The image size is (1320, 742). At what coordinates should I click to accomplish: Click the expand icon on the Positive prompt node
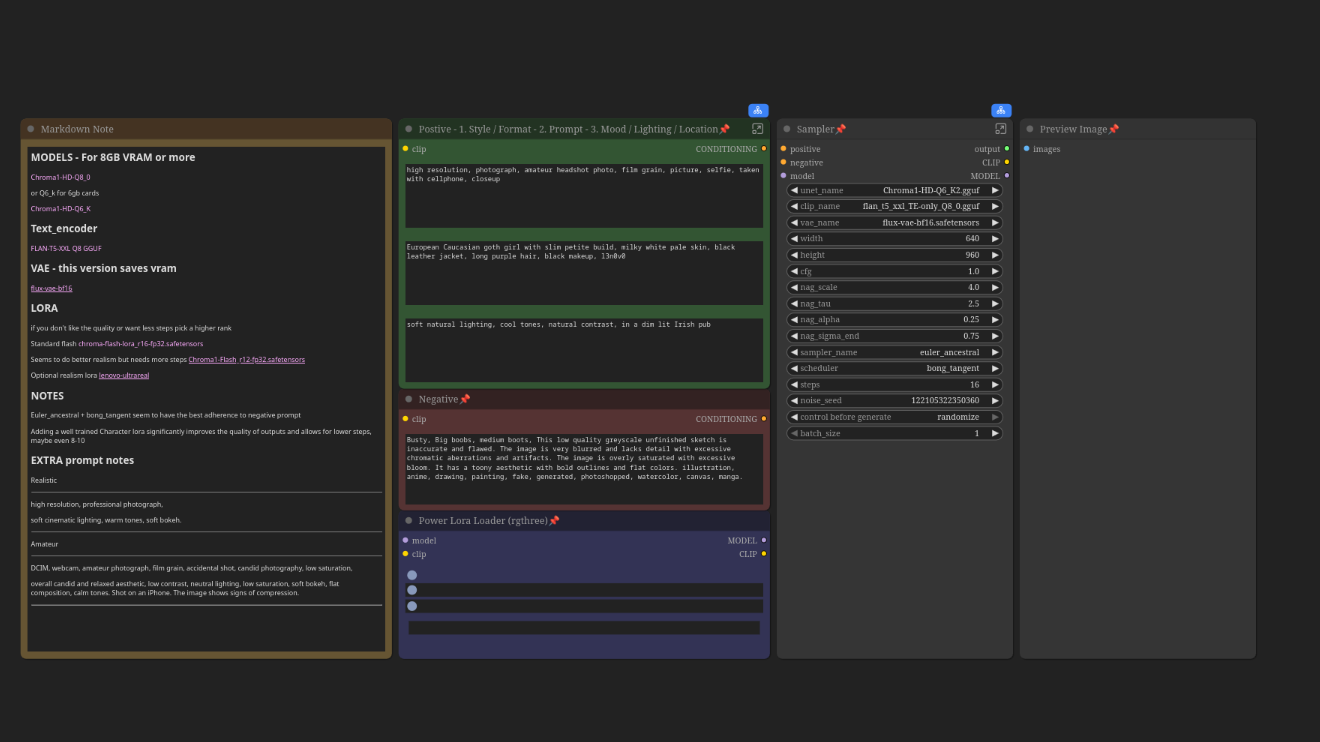(x=757, y=129)
